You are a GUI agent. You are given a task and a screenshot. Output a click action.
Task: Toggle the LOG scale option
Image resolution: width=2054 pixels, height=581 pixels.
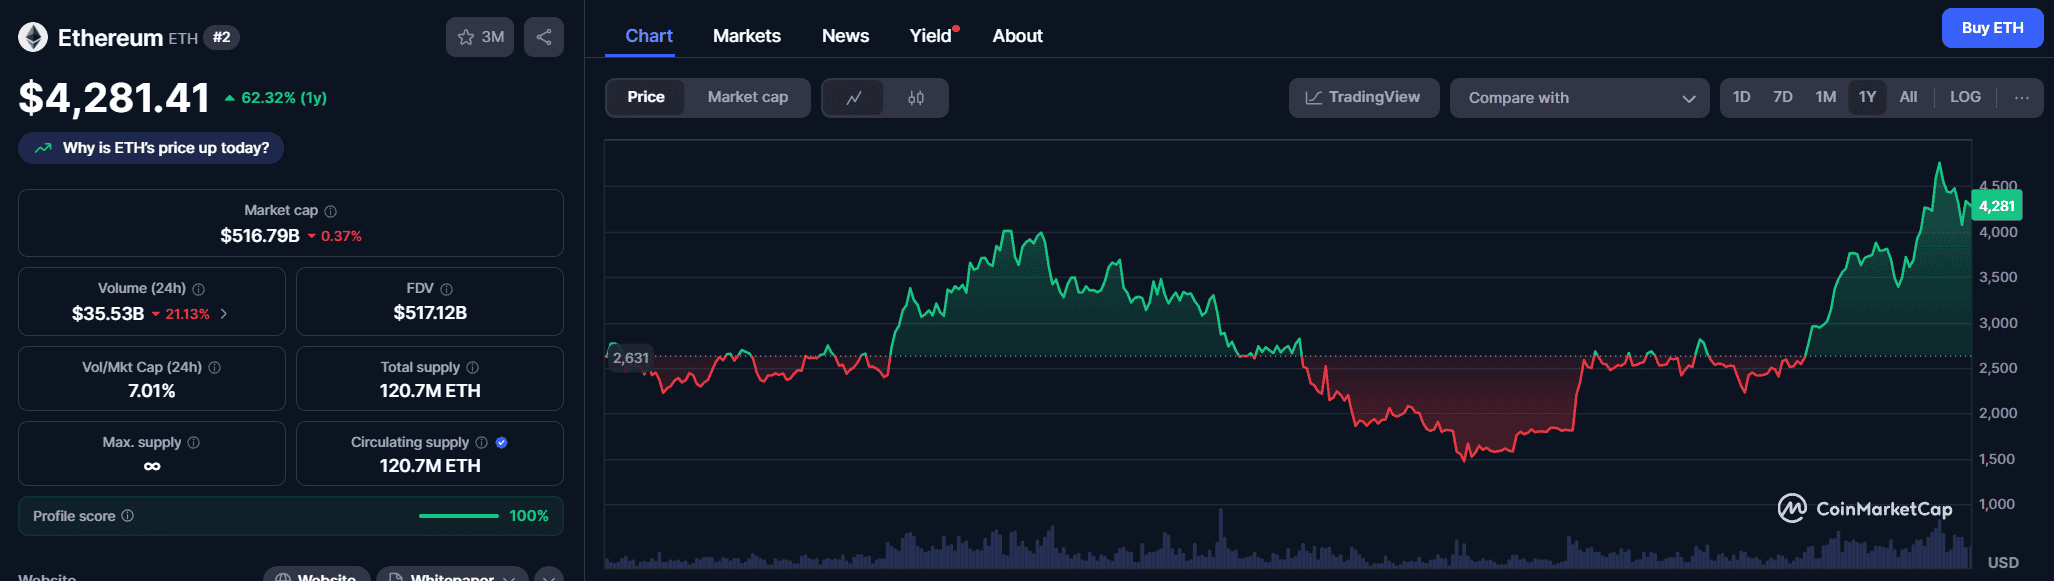[x=1965, y=97]
